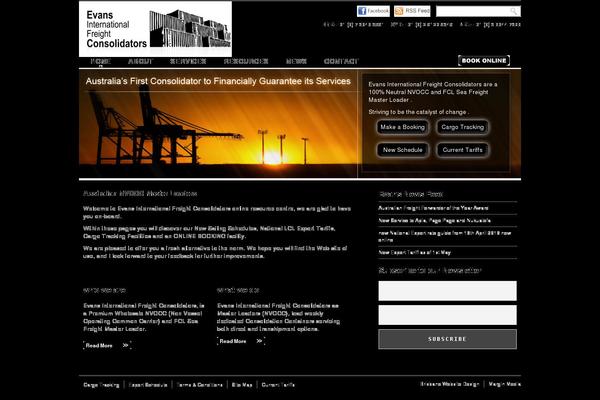Open the RSS Feed link
The height and width of the screenshot is (400, 600).
(x=412, y=11)
